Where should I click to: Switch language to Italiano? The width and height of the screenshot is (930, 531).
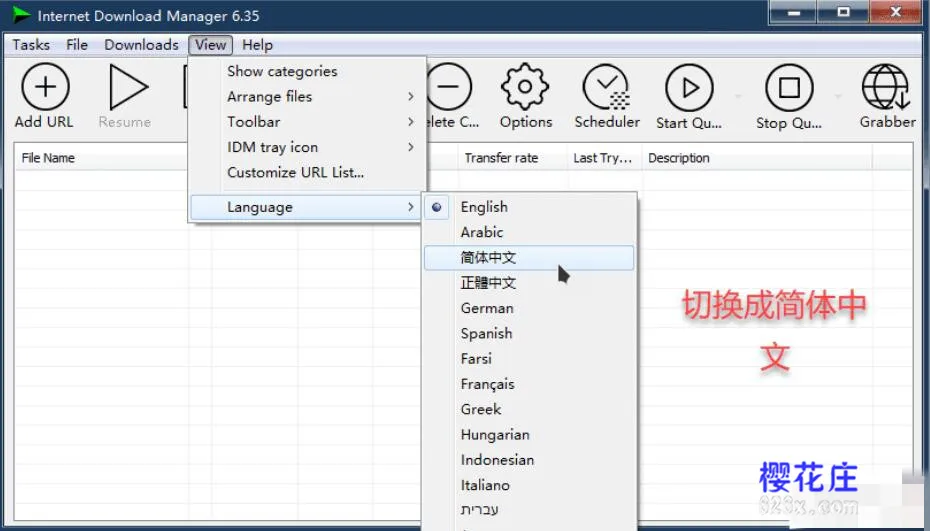529,485
